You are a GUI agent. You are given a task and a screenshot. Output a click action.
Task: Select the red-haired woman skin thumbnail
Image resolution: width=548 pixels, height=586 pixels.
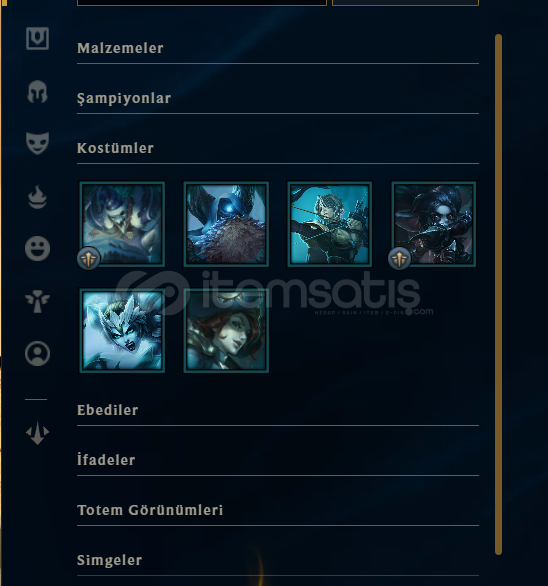click(x=226, y=330)
